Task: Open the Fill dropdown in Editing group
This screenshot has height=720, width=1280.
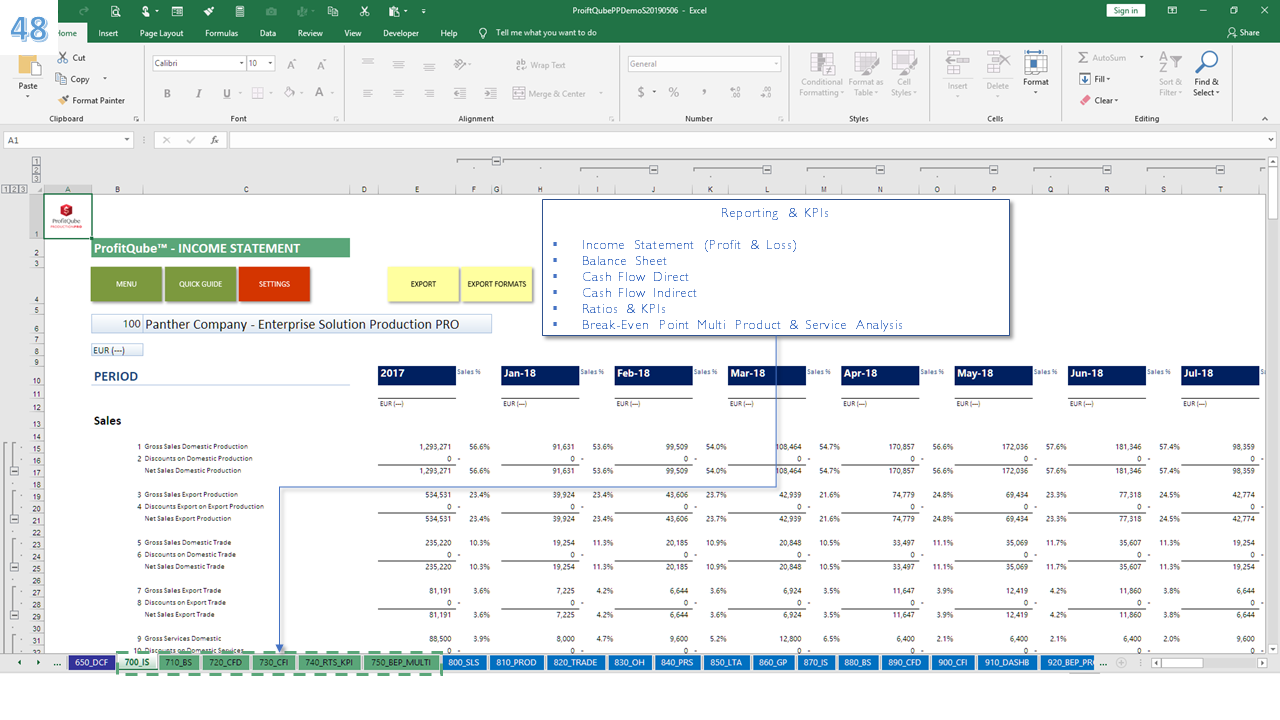Action: pyautogui.click(x=1095, y=79)
